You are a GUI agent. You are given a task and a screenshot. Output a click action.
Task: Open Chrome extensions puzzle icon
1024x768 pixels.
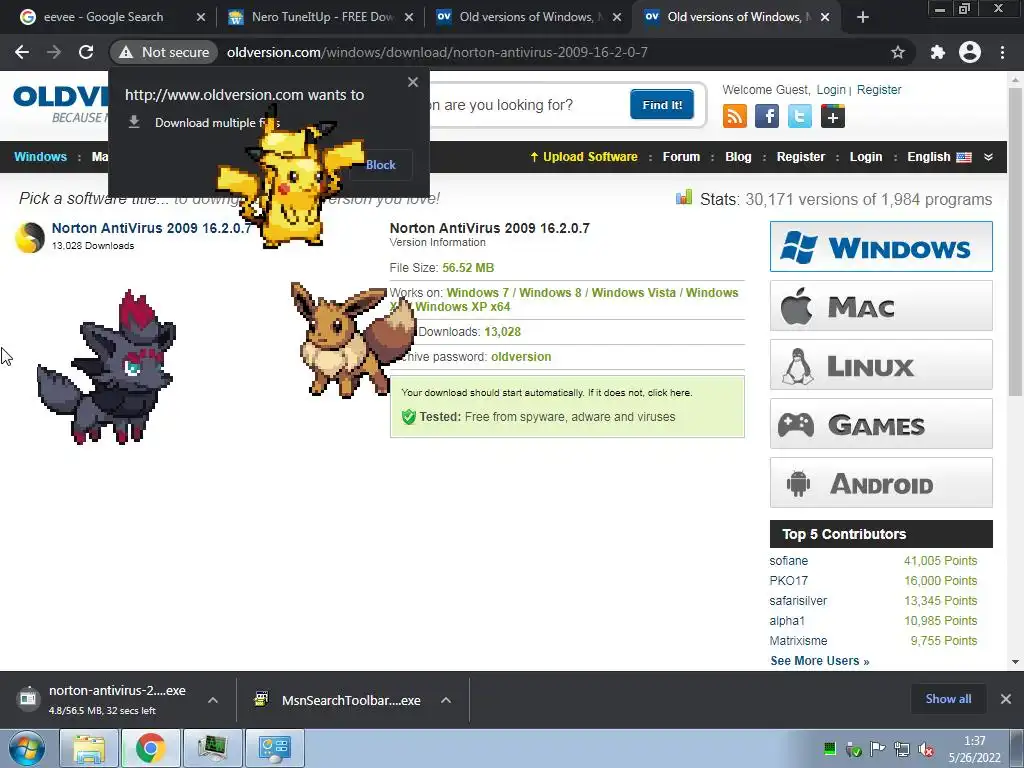pos(938,52)
